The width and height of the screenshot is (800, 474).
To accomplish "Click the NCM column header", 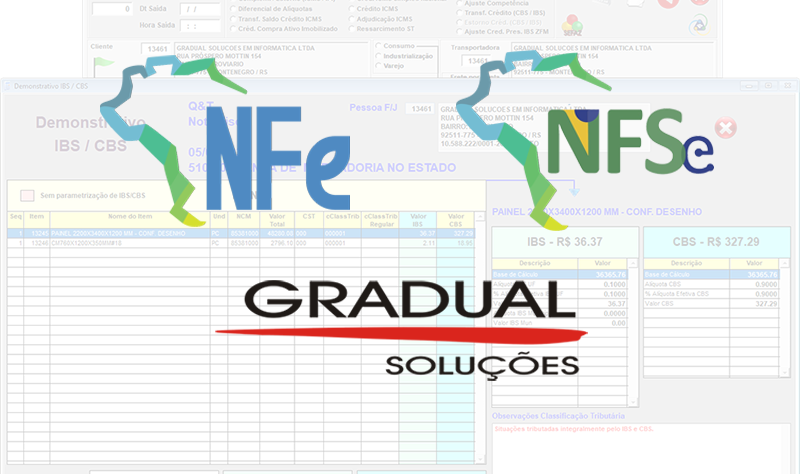I will click(243, 220).
